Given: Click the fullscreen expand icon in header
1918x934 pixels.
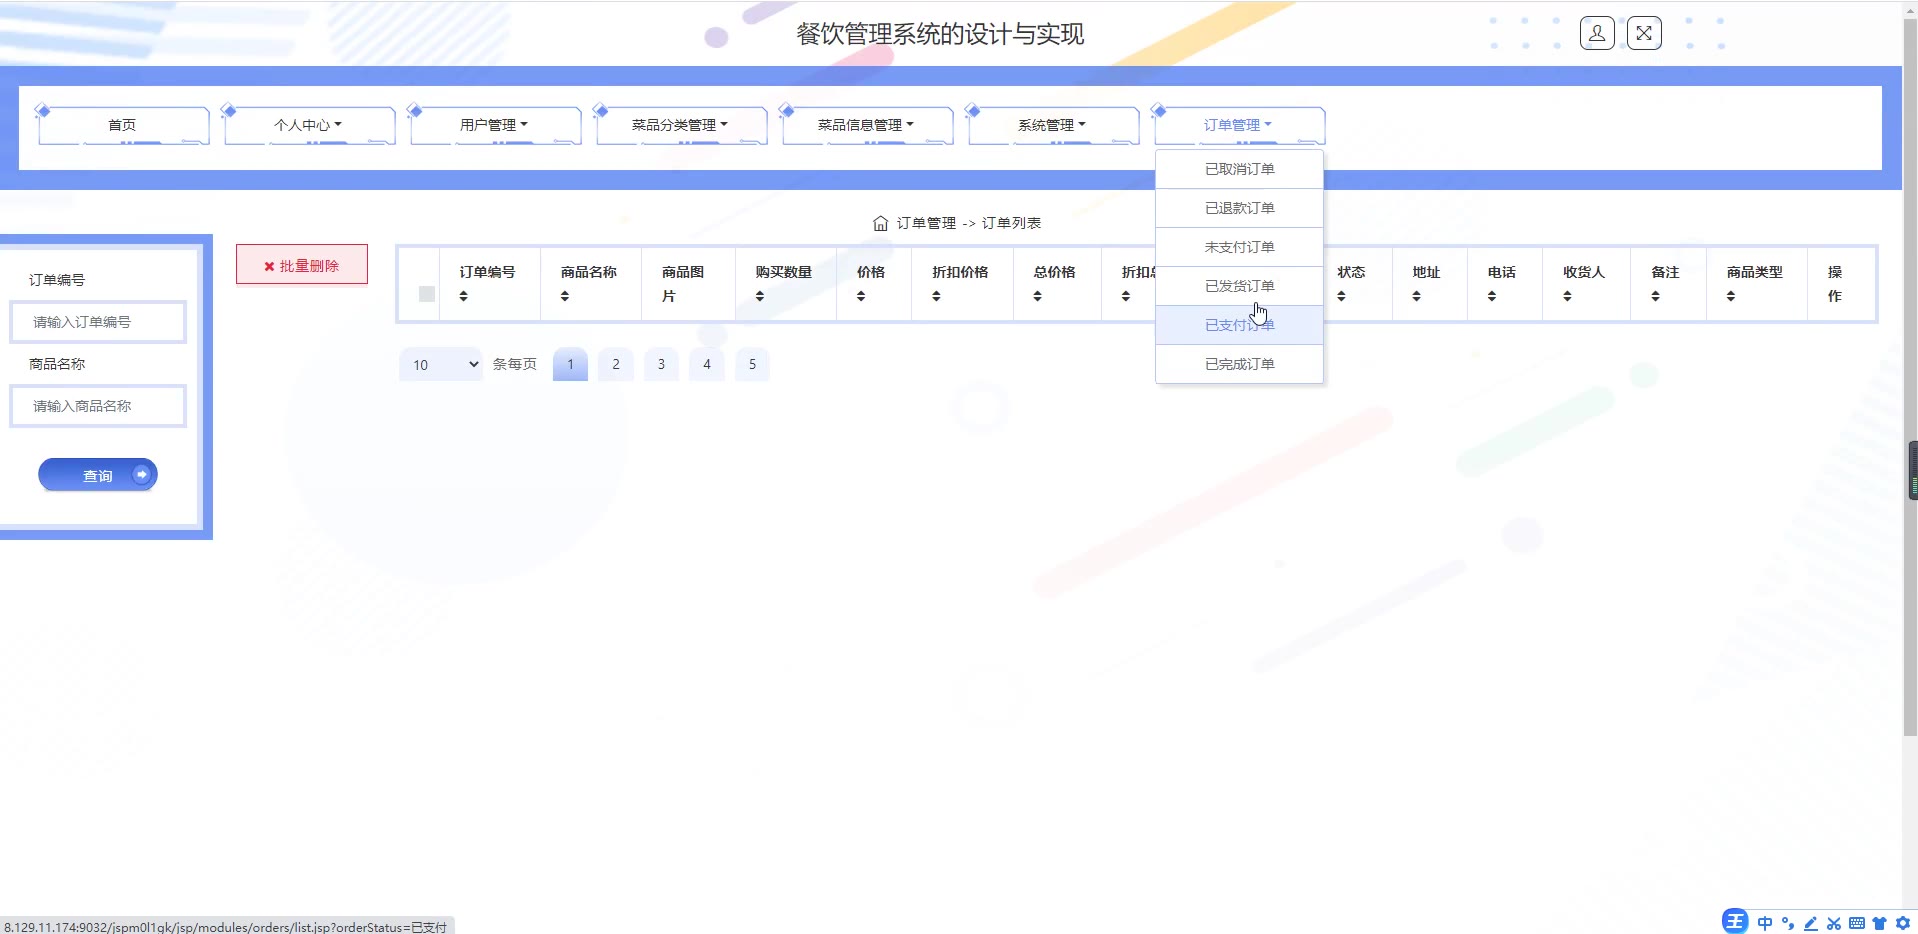Looking at the screenshot, I should click(1644, 34).
